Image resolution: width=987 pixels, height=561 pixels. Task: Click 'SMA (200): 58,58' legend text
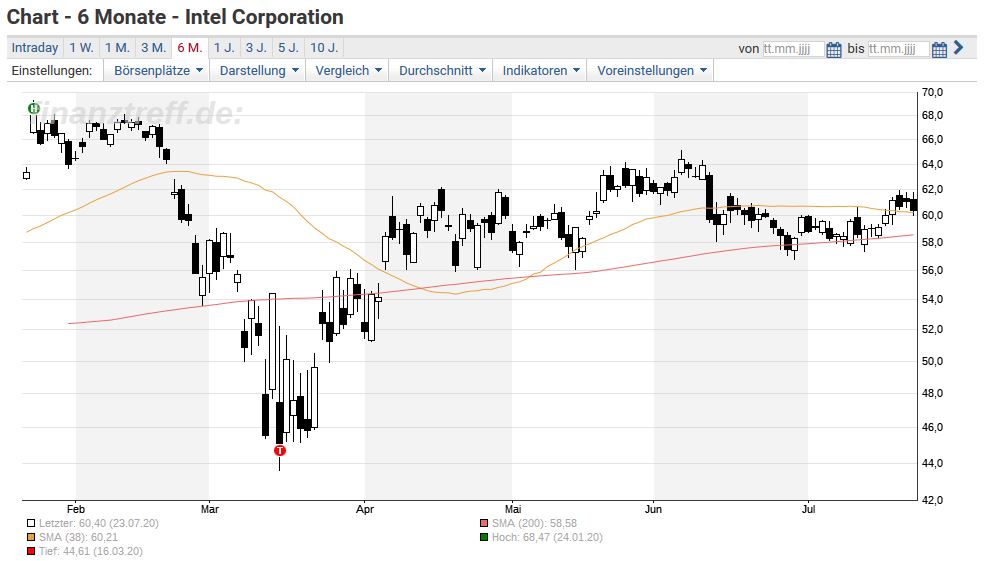click(x=534, y=523)
